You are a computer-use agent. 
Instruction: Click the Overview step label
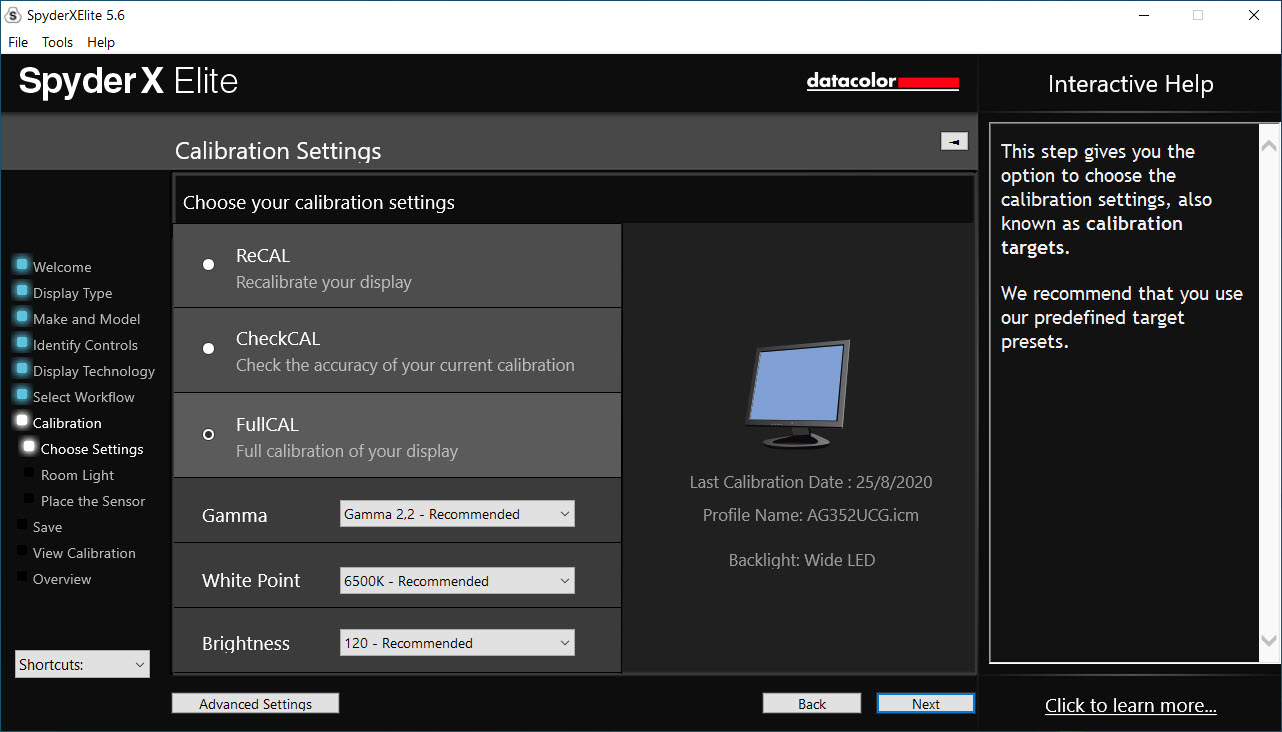(x=62, y=579)
